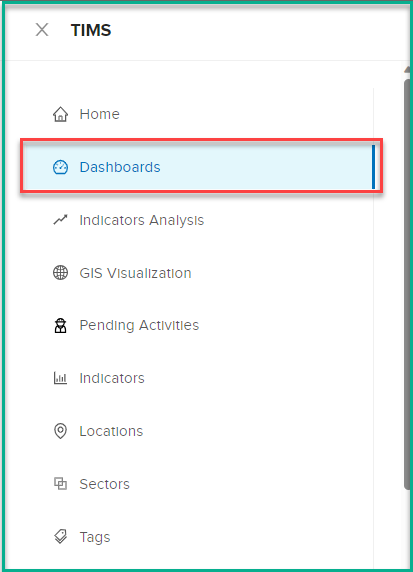This screenshot has width=413, height=572.
Task: Click the sidebar vertical scrollbar
Action: click(408, 285)
